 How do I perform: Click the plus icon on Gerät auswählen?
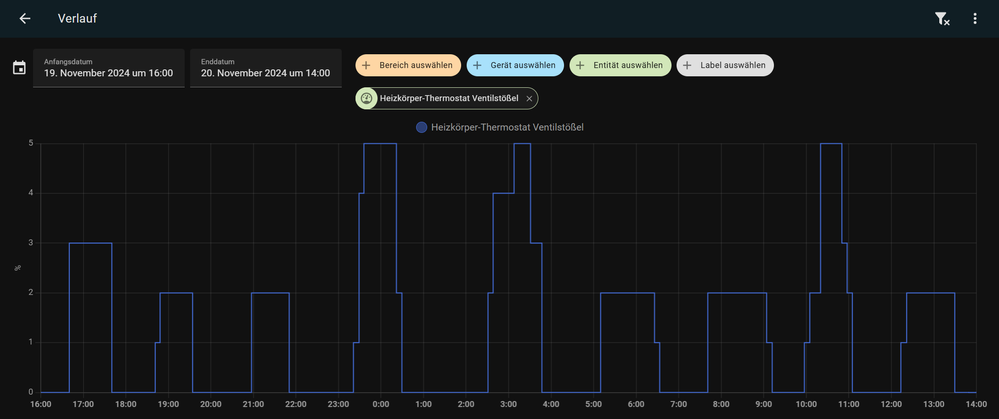coord(477,65)
